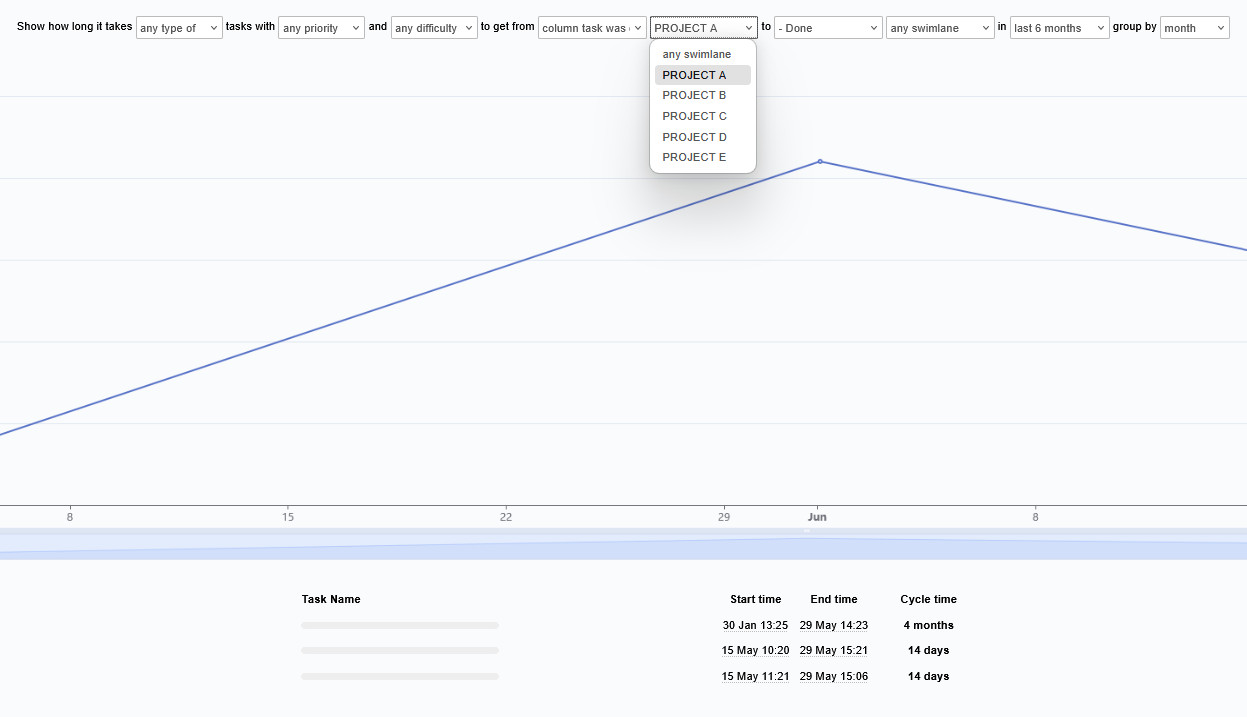Select PROJECT C from the swimlane list

694,116
